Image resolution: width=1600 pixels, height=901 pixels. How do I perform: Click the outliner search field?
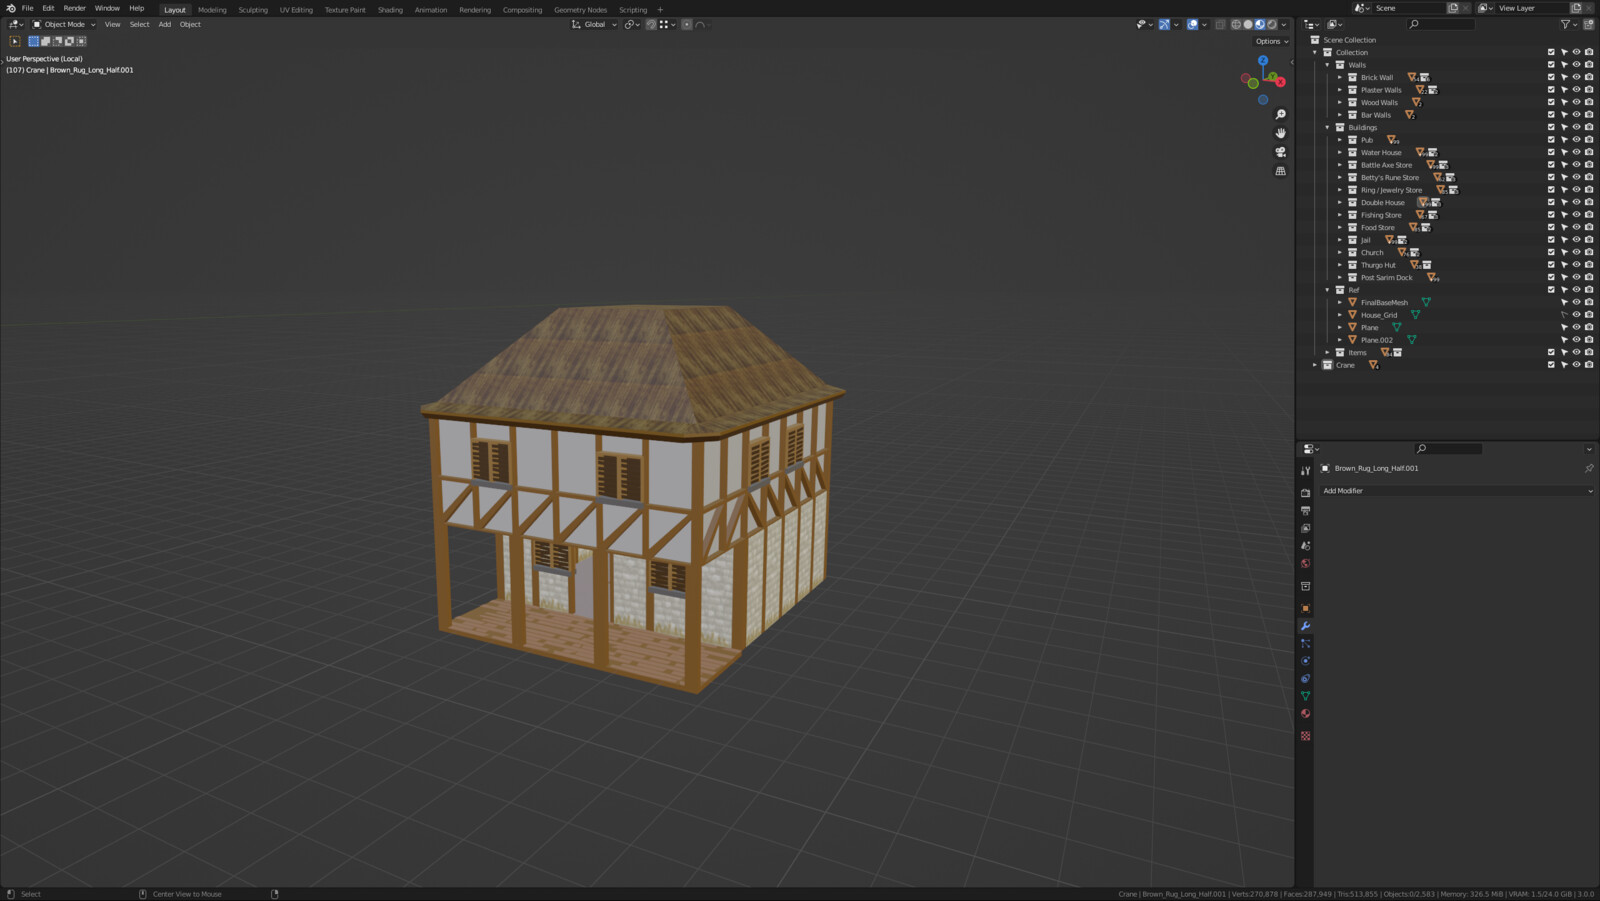(x=1441, y=24)
